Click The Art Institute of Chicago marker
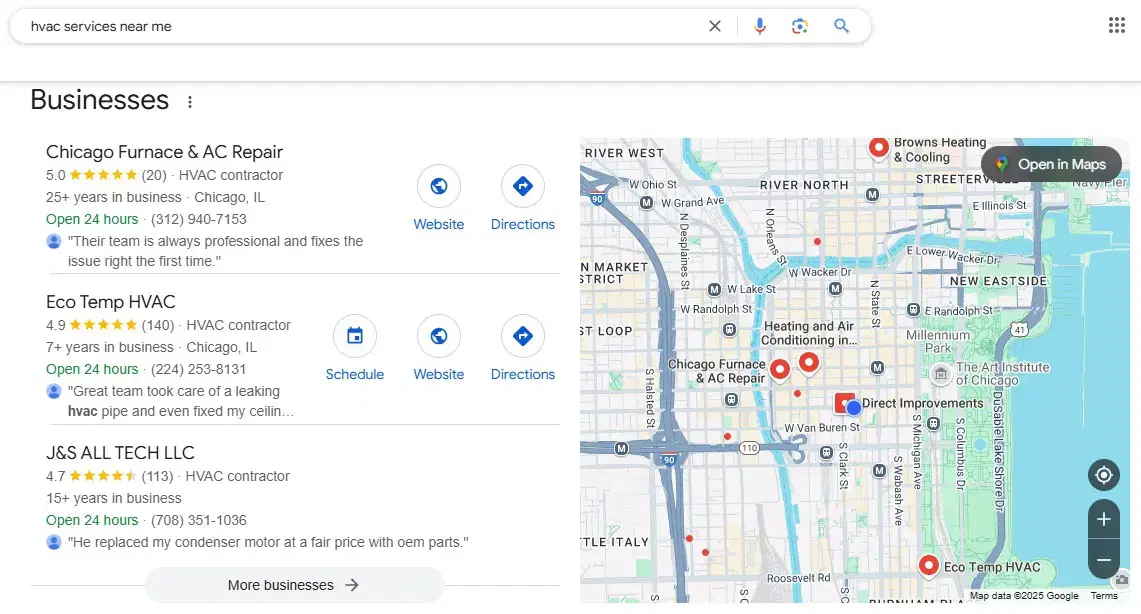Screen dimensions: 1141x614 click(940, 374)
